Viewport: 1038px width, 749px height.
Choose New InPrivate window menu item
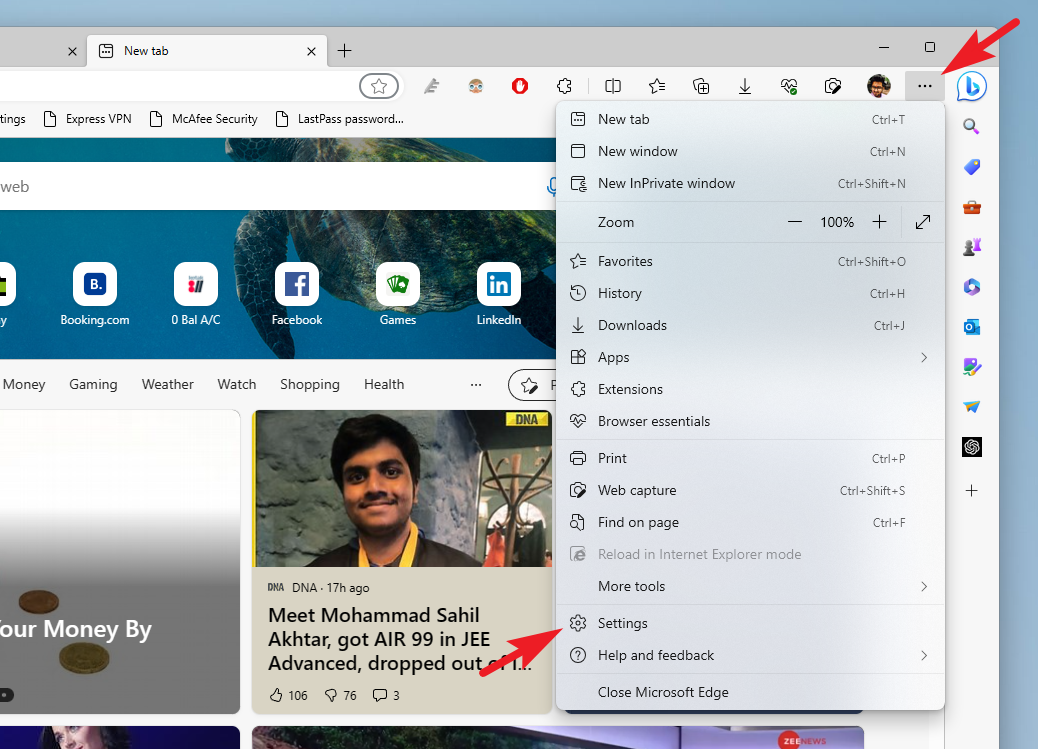click(666, 183)
